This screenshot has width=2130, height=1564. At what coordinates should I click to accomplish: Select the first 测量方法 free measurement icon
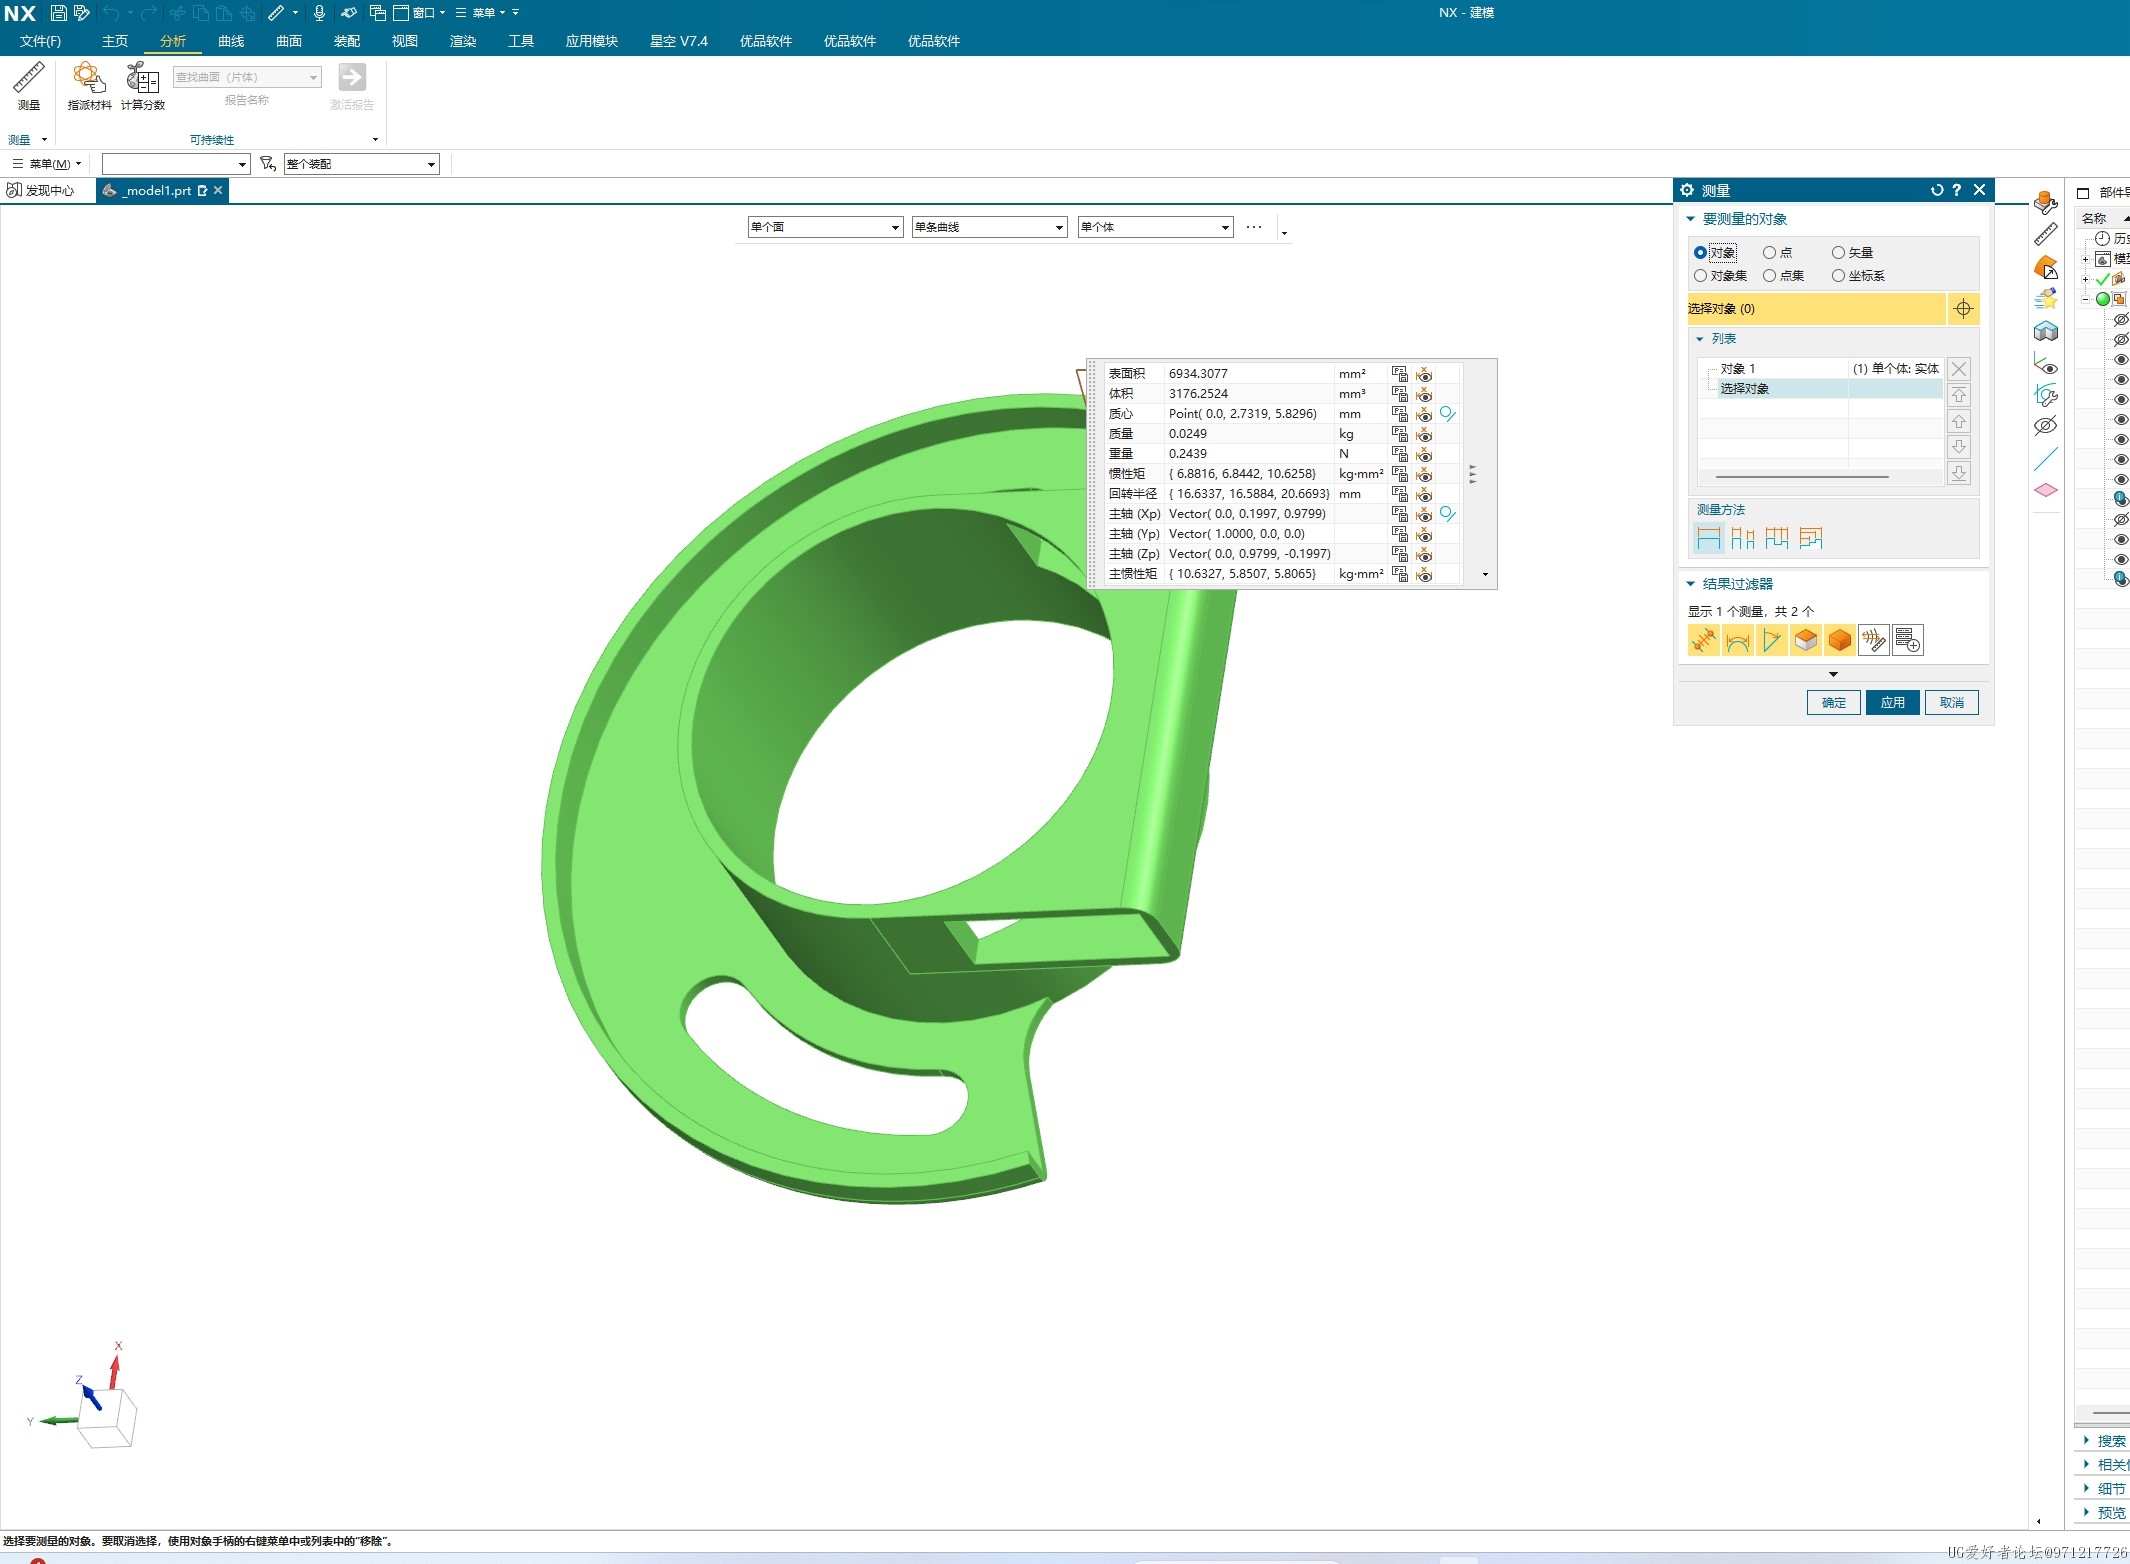[x=1709, y=538]
